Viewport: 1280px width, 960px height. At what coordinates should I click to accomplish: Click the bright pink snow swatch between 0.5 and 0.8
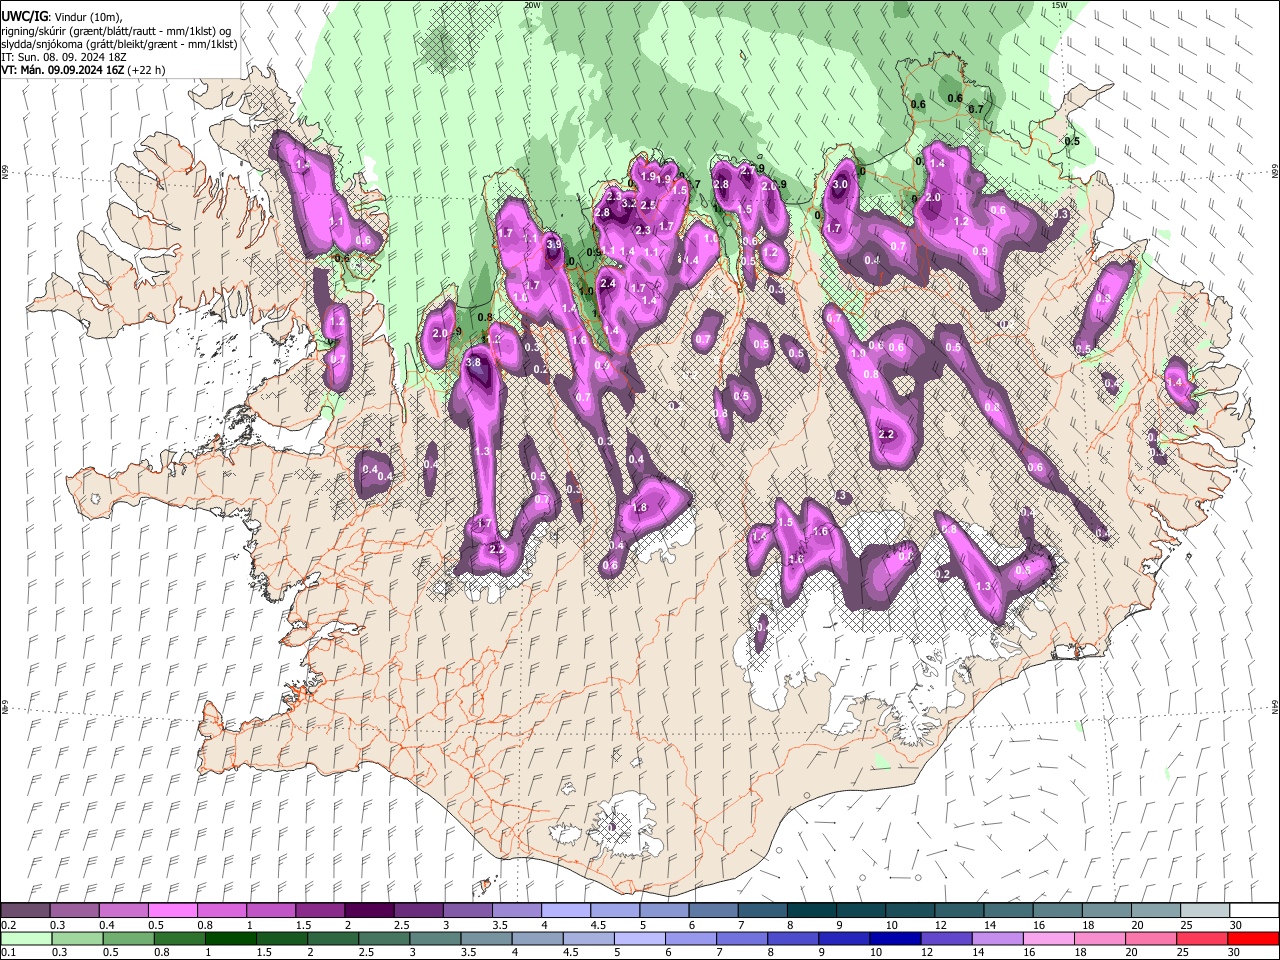tap(173, 910)
